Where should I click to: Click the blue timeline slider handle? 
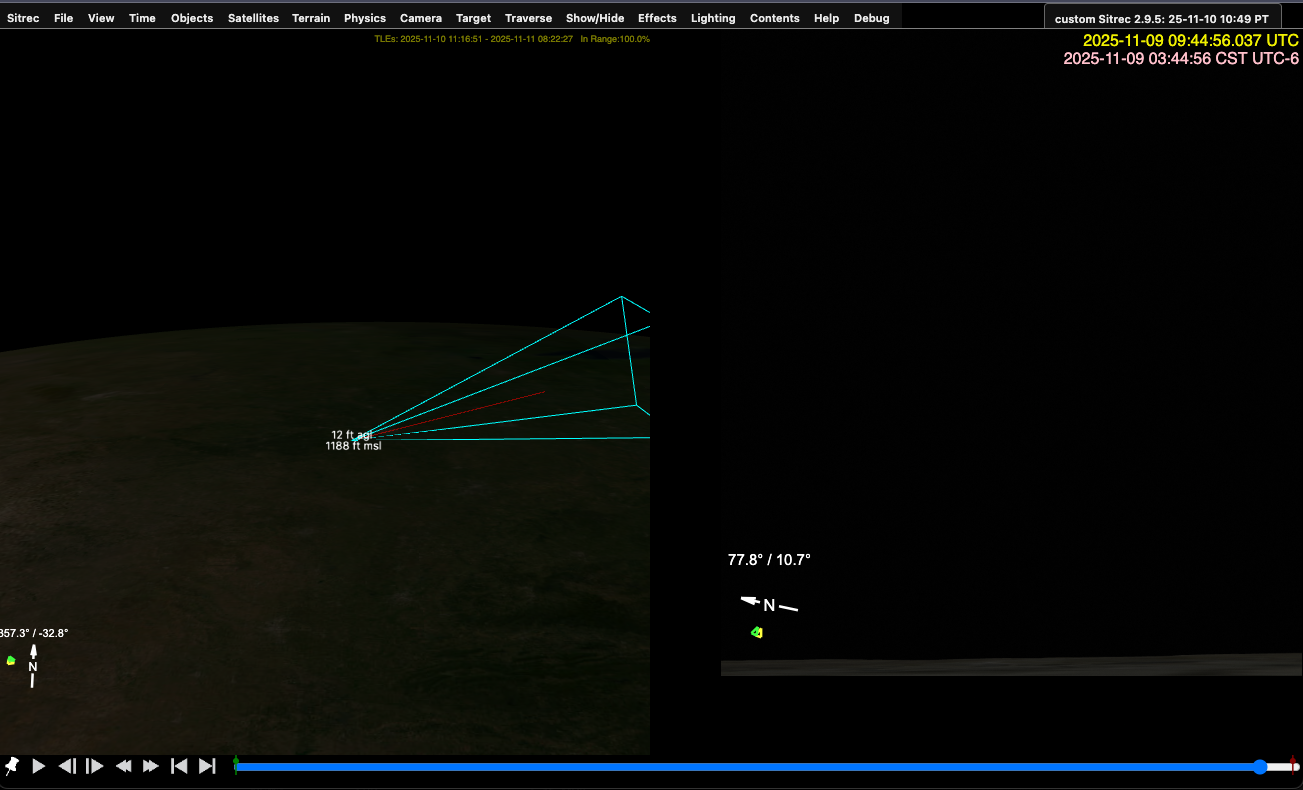pos(1260,767)
